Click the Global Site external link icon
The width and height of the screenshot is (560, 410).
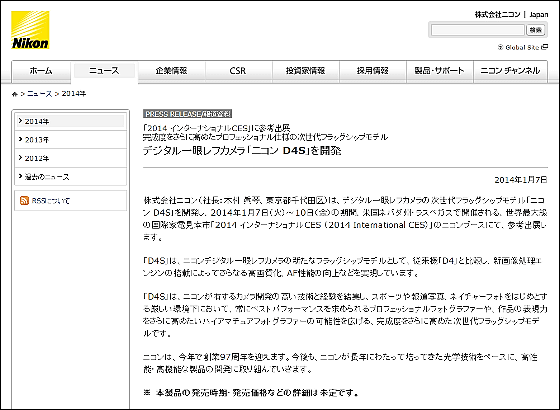[545, 47]
